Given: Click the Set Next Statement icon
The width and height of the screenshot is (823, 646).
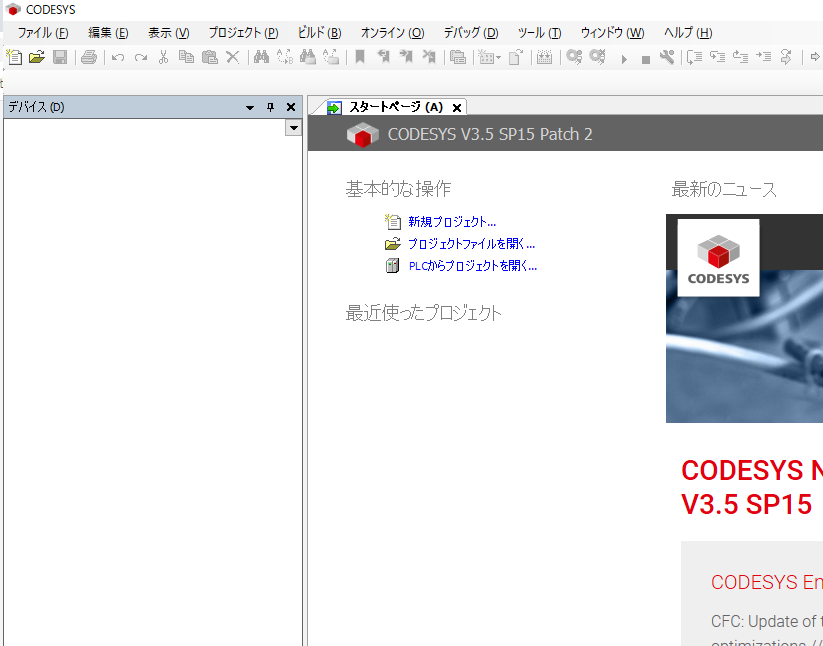Looking at the screenshot, I should 786,57.
